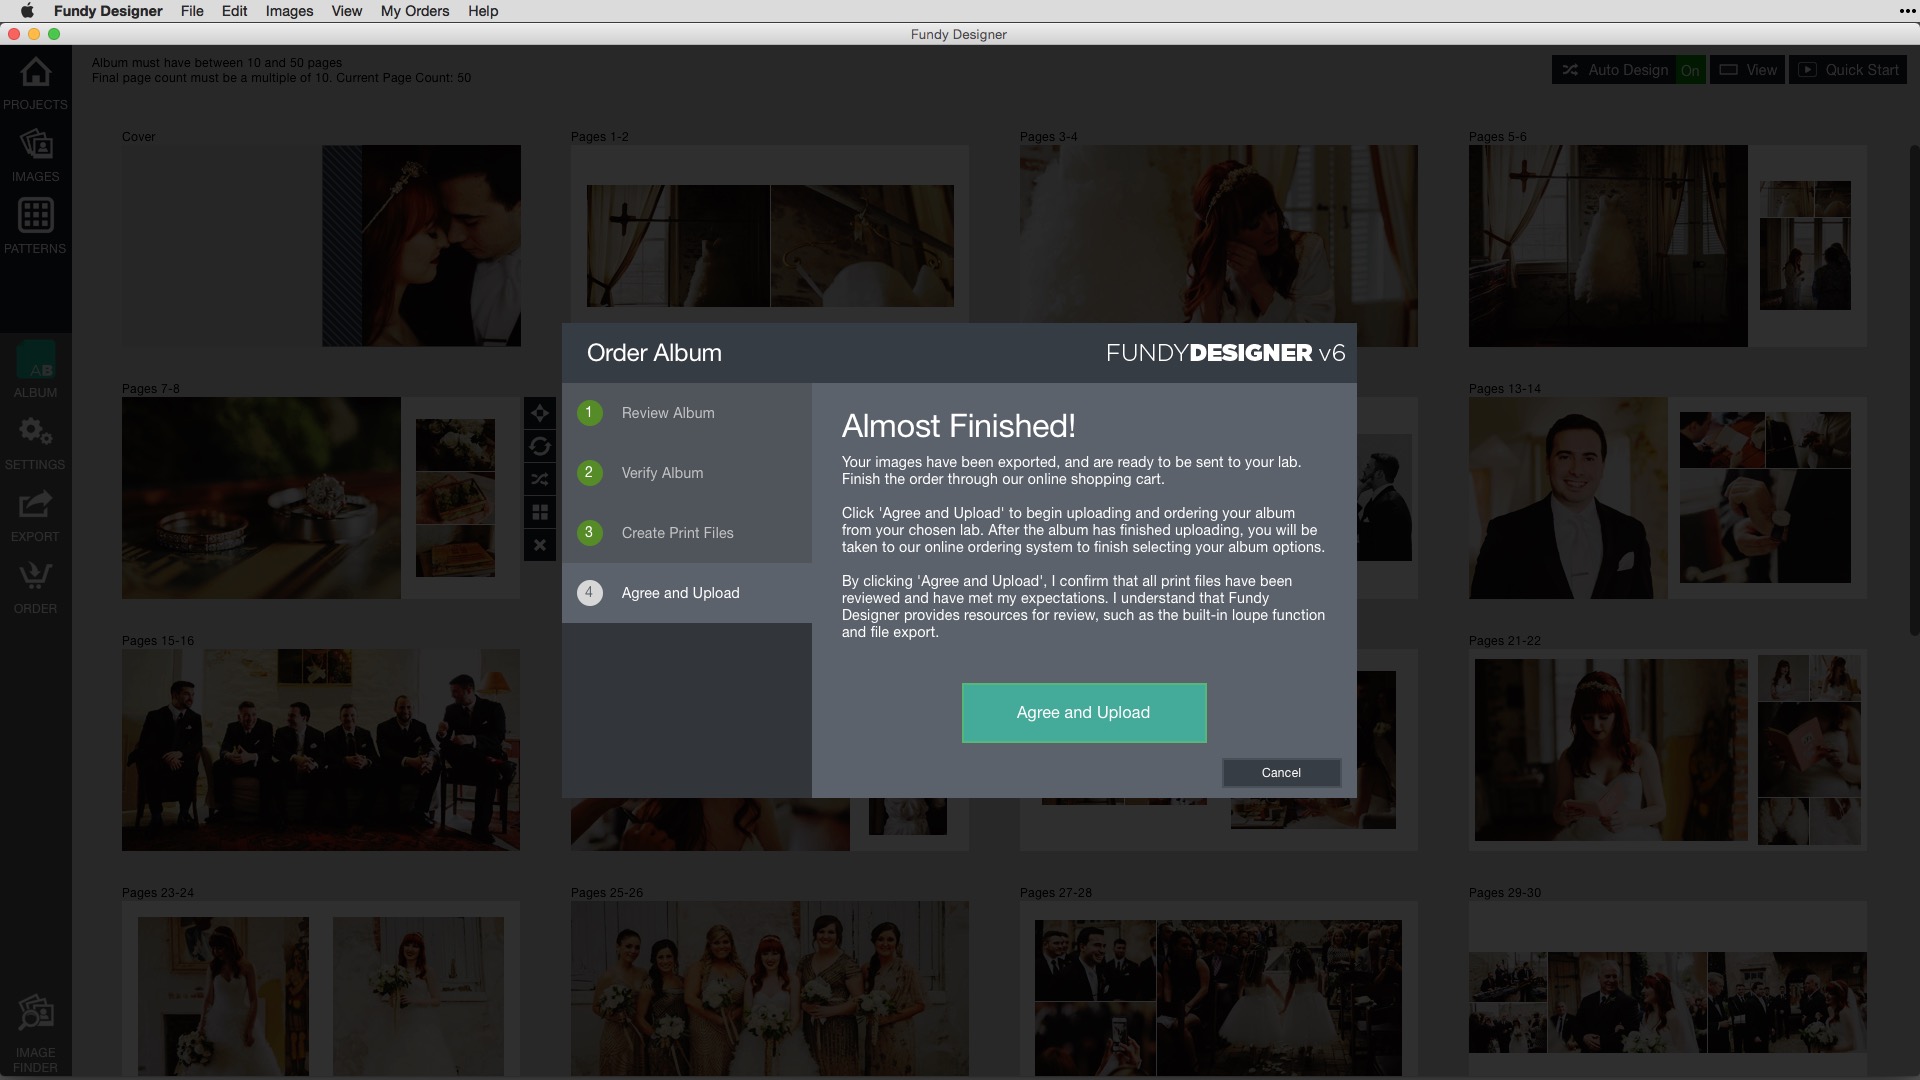Viewport: 1920px width, 1080px height.
Task: Select the Pages 1-2 spread
Action: 770,236
